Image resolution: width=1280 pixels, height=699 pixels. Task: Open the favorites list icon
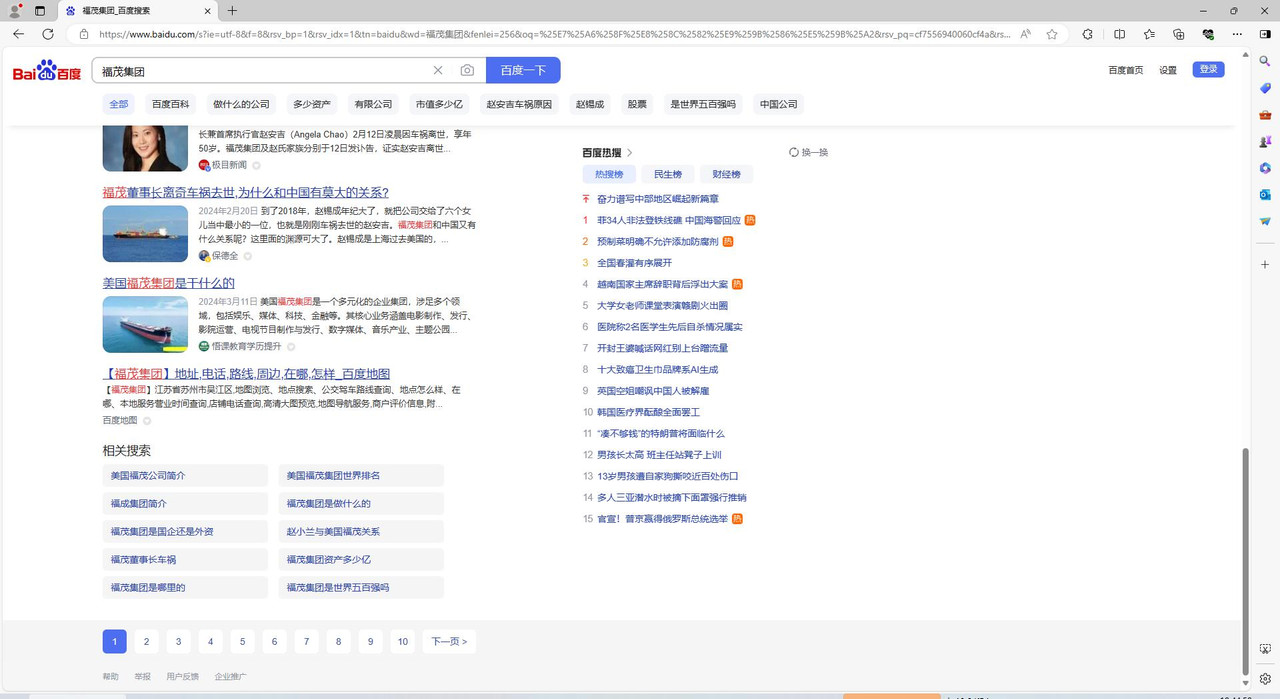tap(1149, 34)
